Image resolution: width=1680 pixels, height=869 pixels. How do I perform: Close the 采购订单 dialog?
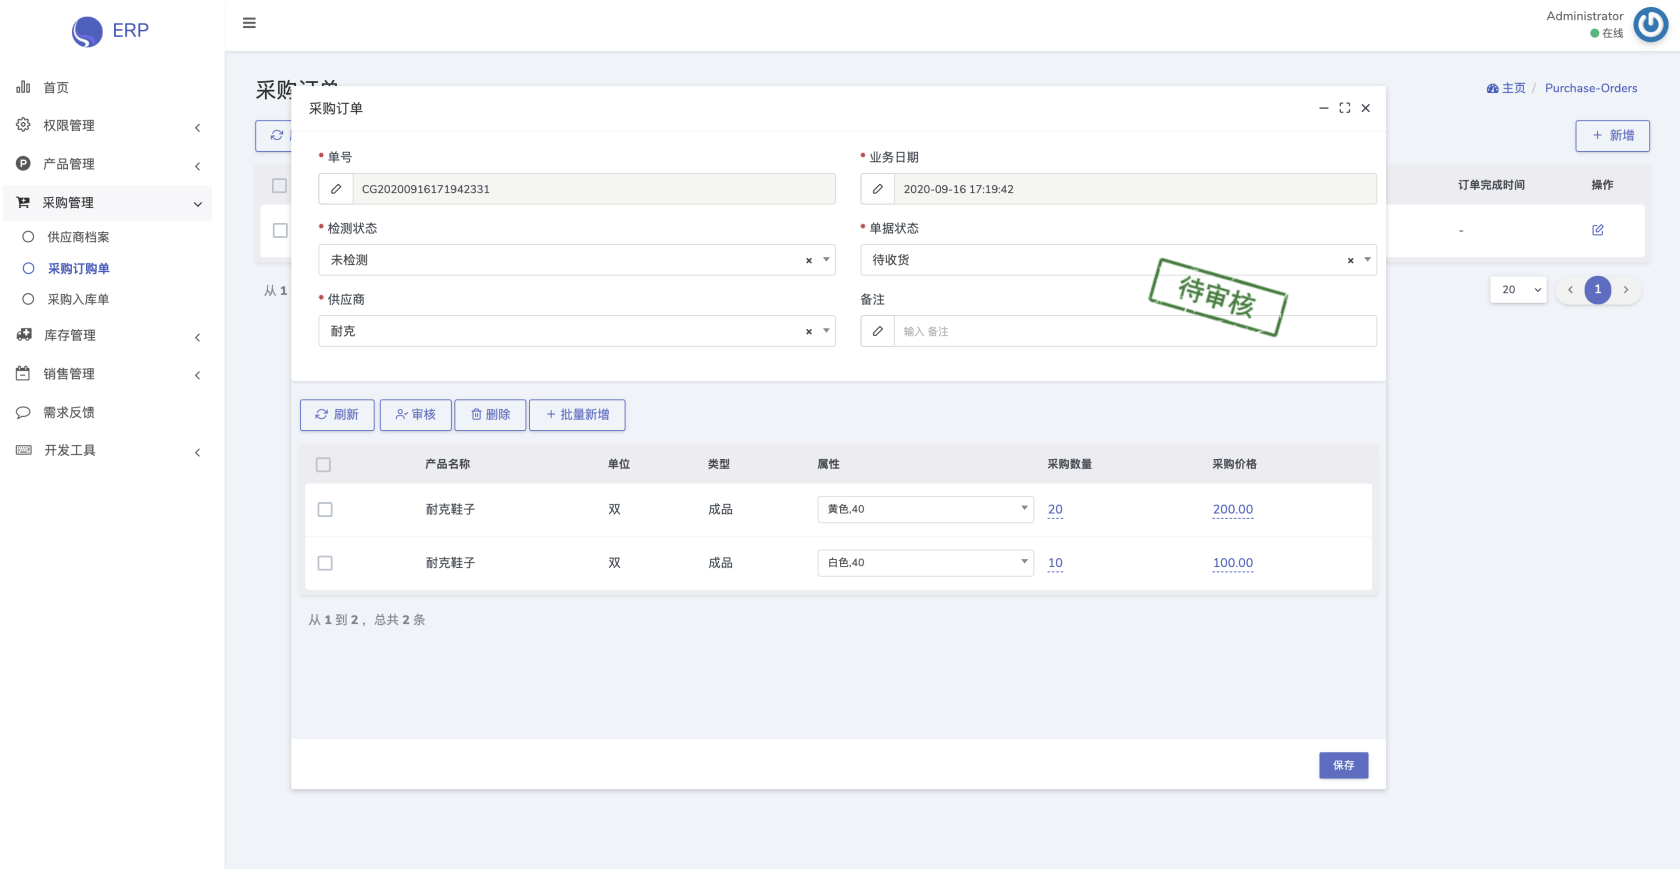click(x=1366, y=108)
